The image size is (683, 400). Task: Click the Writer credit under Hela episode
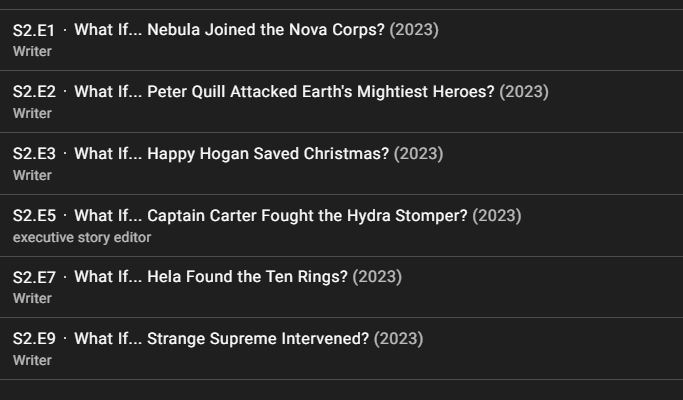pyautogui.click(x=32, y=298)
